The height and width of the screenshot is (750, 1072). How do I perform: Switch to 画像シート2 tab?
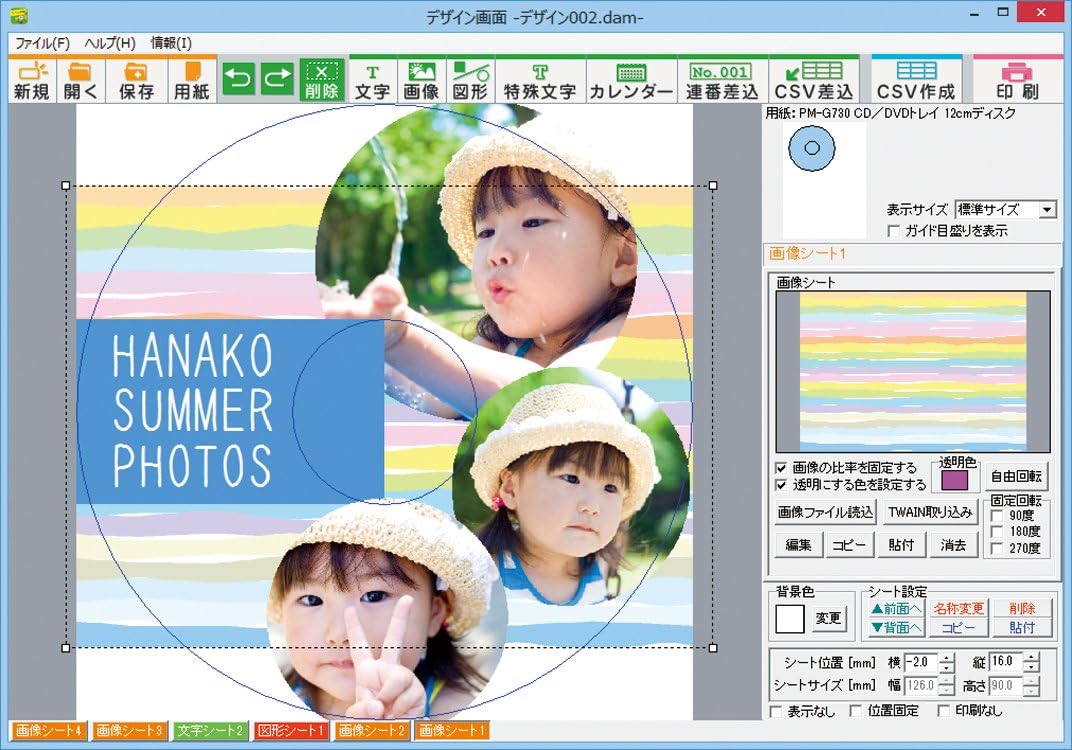coord(371,730)
